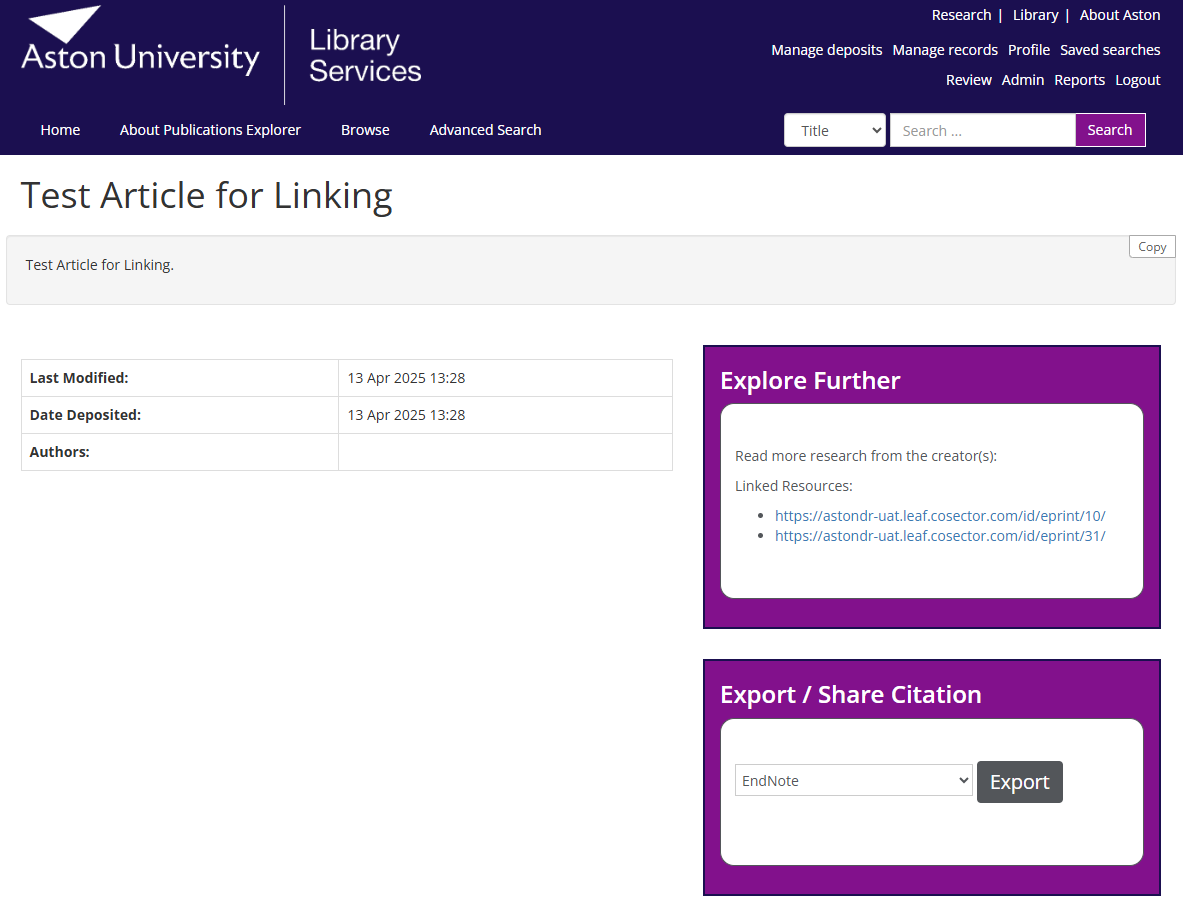The image size is (1183, 903).
Task: Open Manage records page
Action: tap(945, 50)
